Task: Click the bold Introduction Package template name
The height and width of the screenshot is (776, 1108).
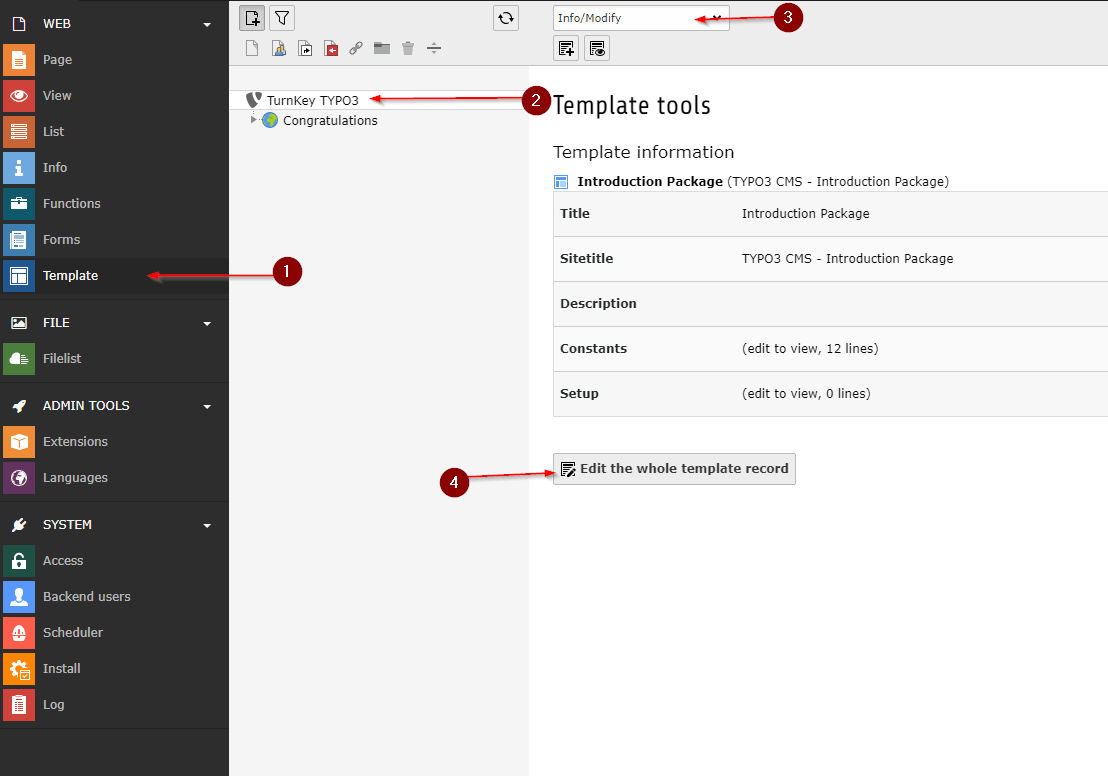Action: coord(649,182)
